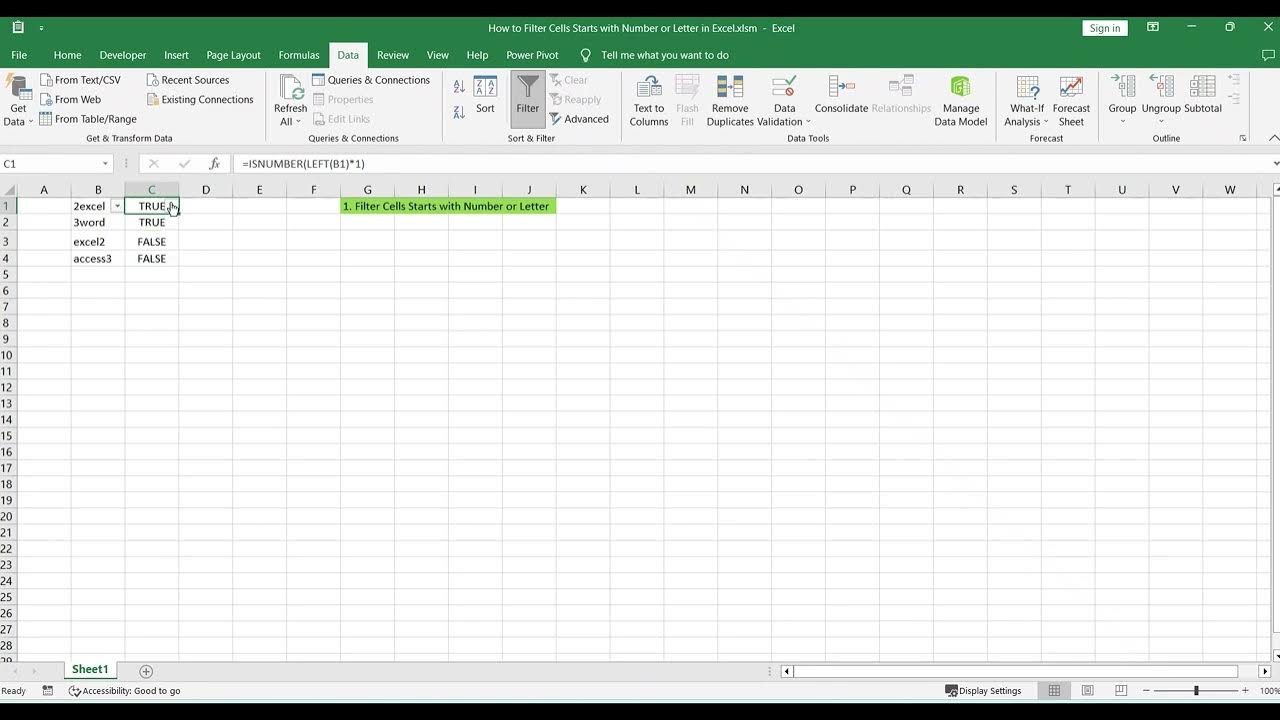Switch to the Power Pivot tab
This screenshot has height=720, width=1280.
(x=532, y=56)
